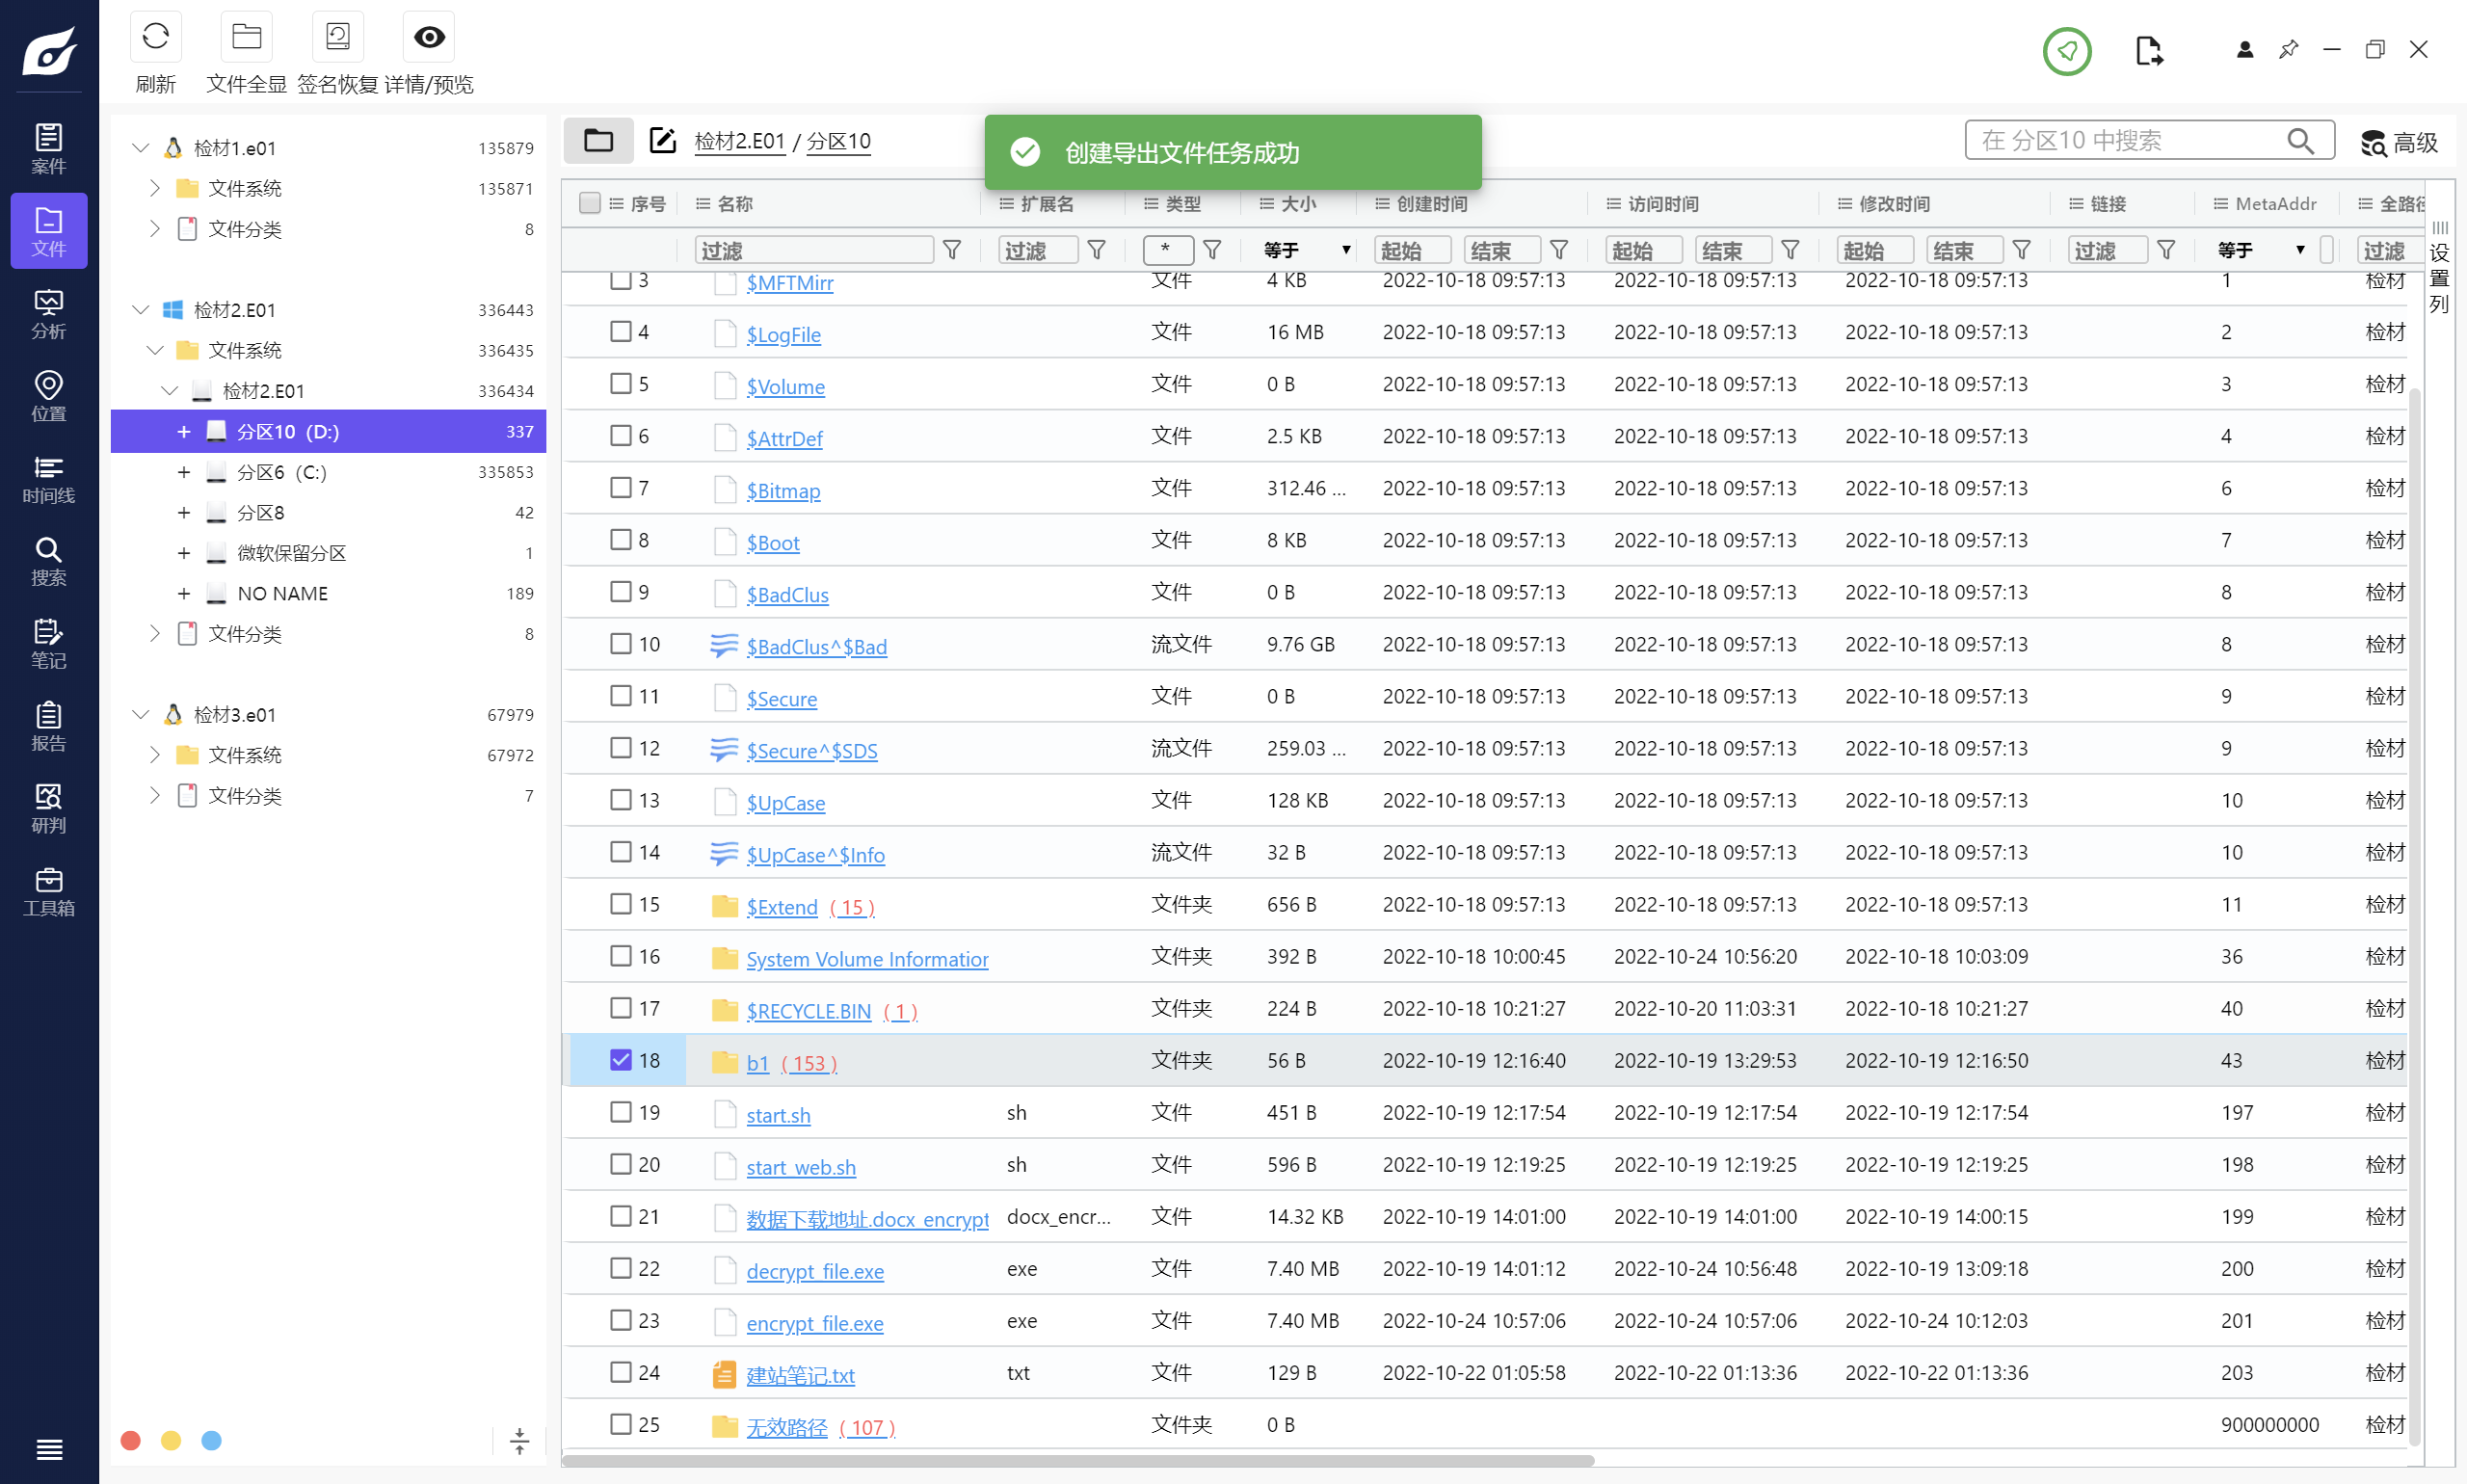
Task: Collapse the 检材1.e01 tree node
Action: (141, 148)
